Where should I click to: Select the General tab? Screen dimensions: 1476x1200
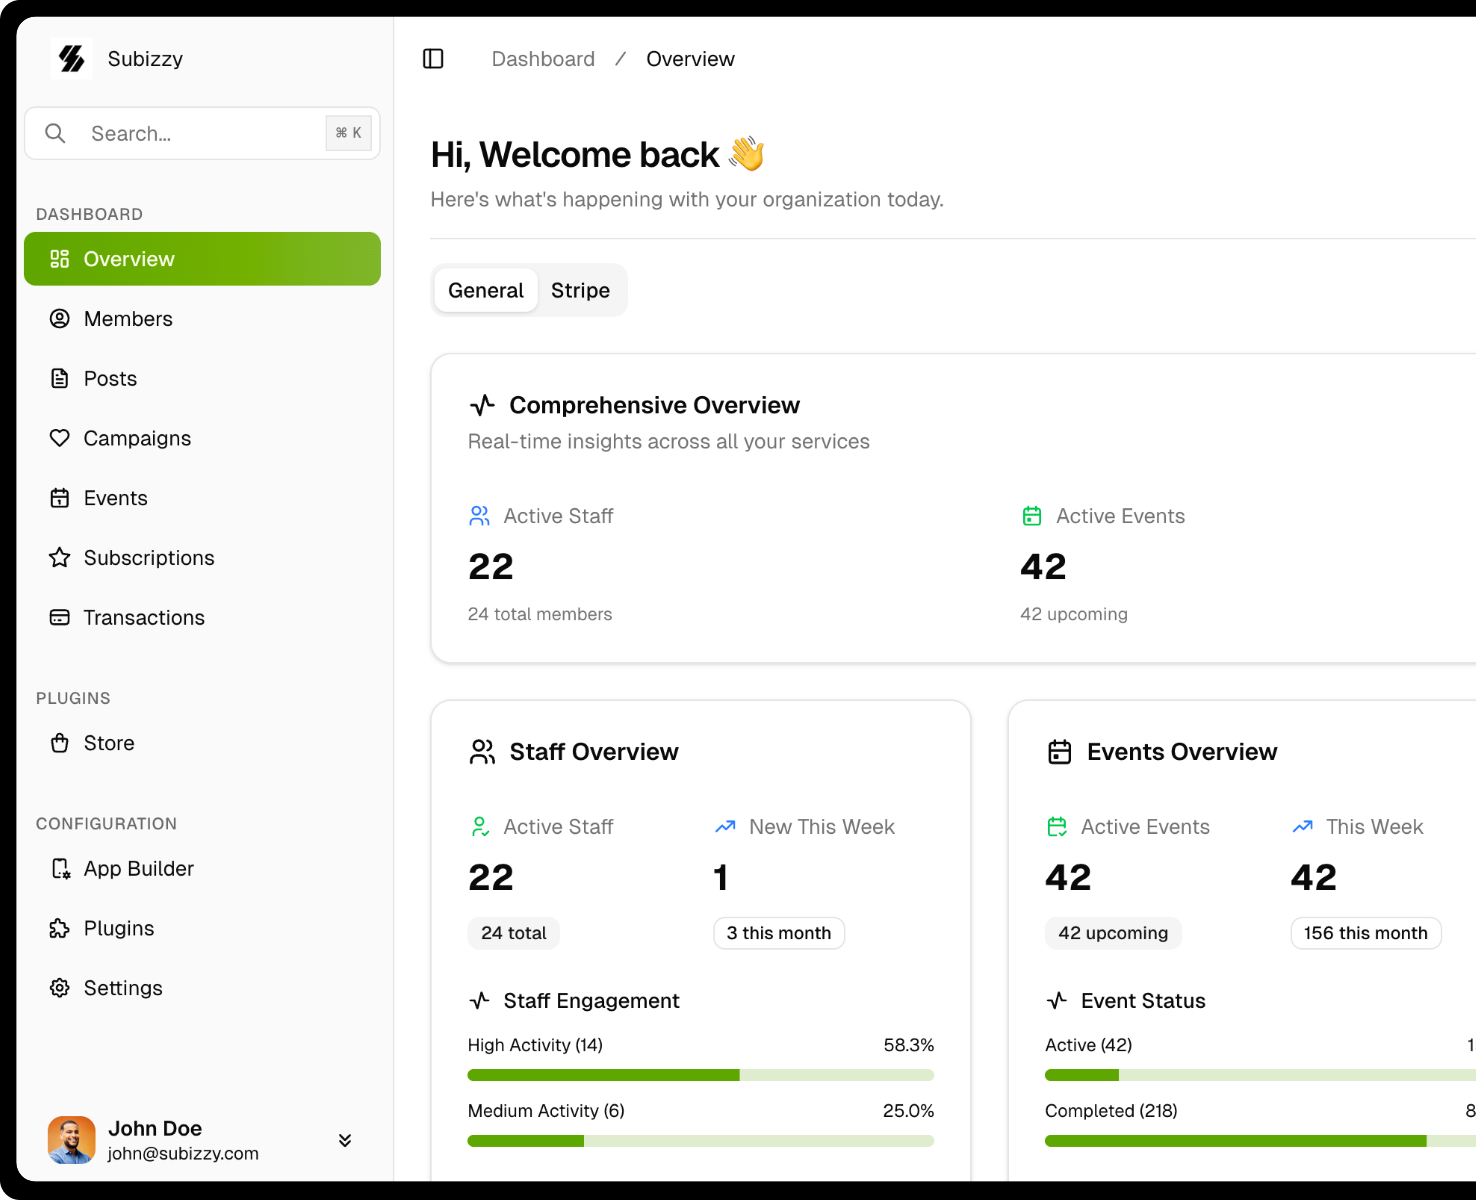(x=486, y=290)
